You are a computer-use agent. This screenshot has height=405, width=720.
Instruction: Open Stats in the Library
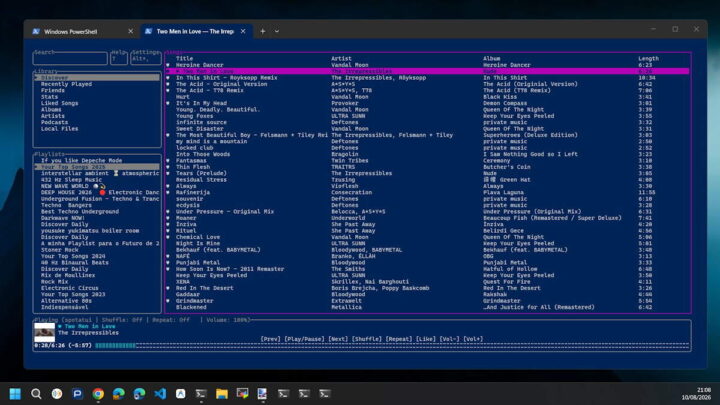pos(49,97)
